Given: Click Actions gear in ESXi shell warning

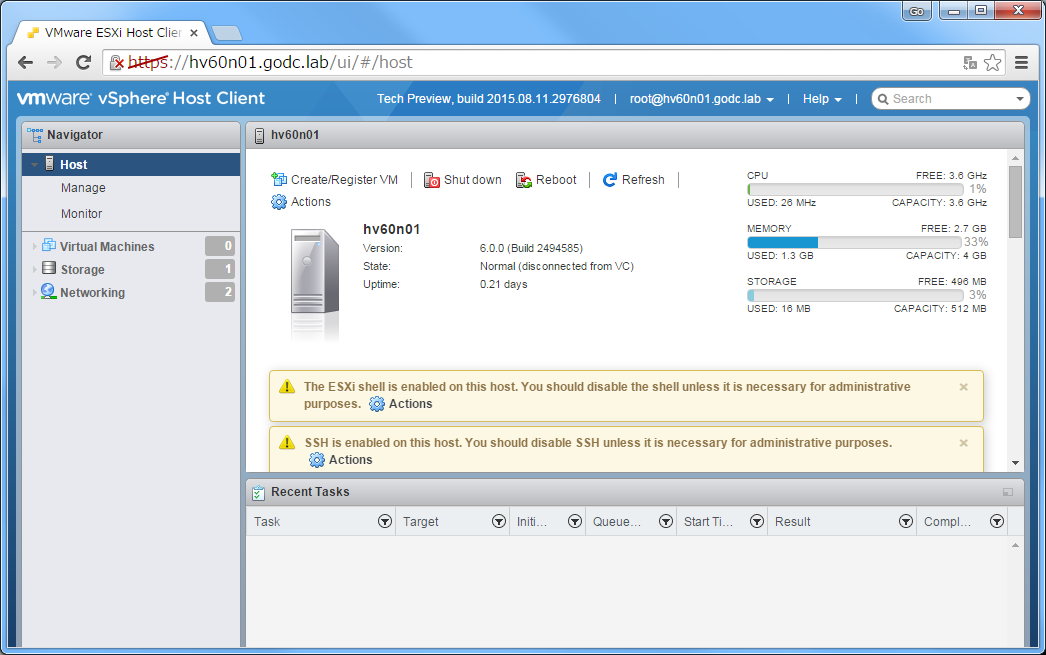Looking at the screenshot, I should pos(377,404).
